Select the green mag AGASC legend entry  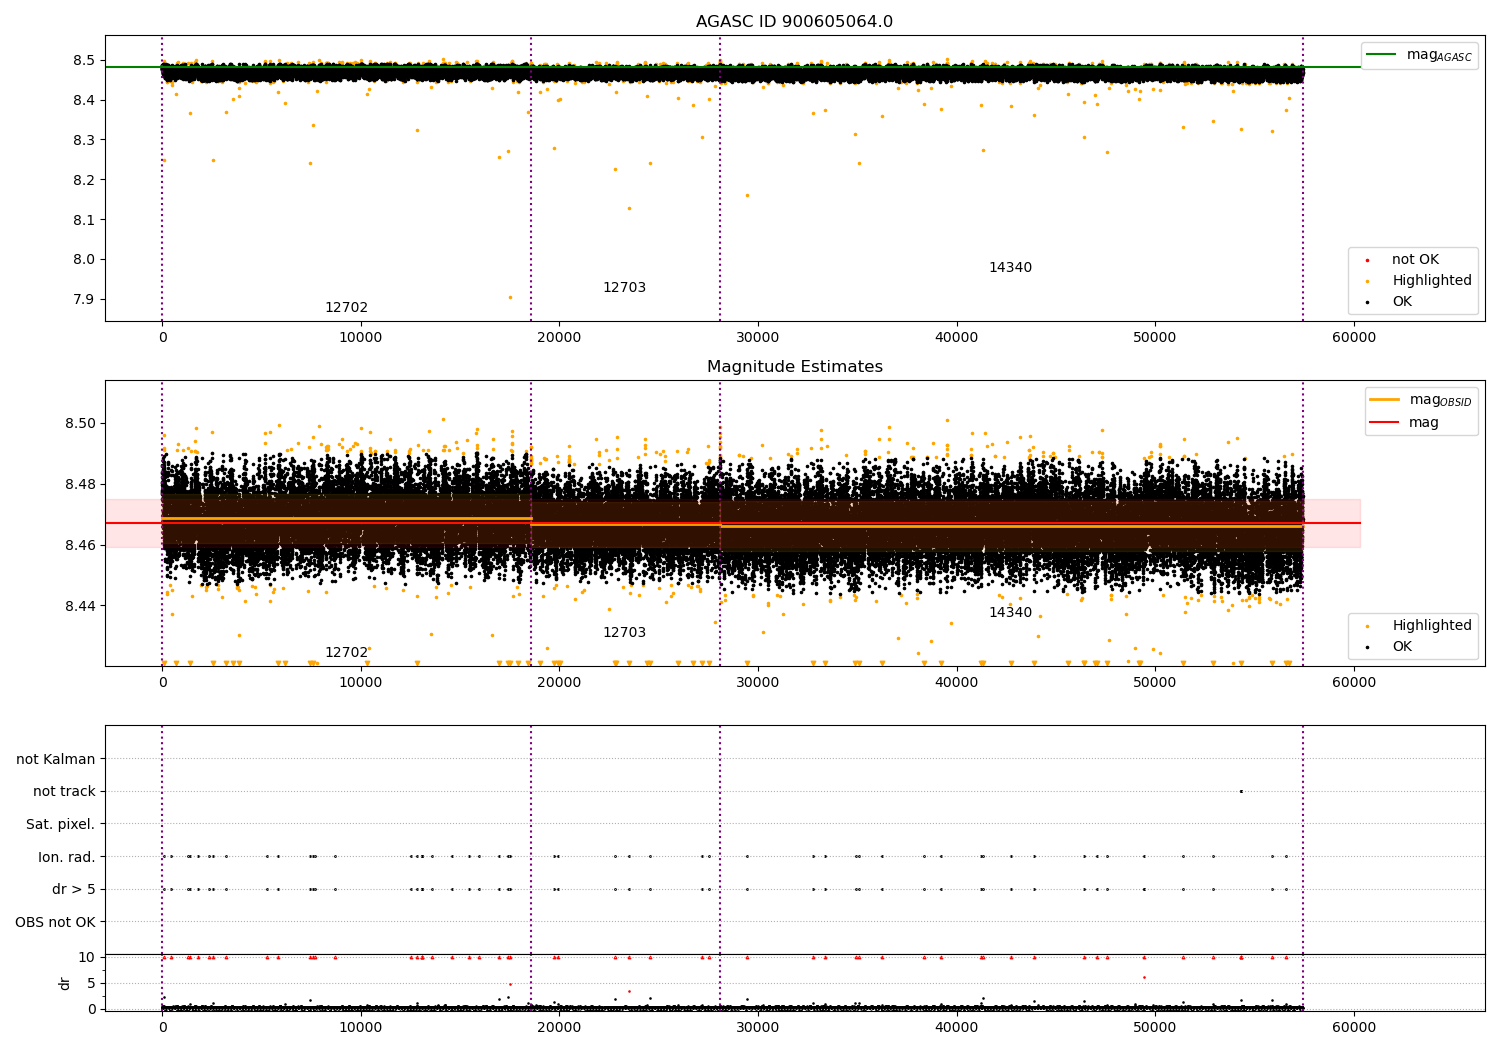[x=1419, y=55]
